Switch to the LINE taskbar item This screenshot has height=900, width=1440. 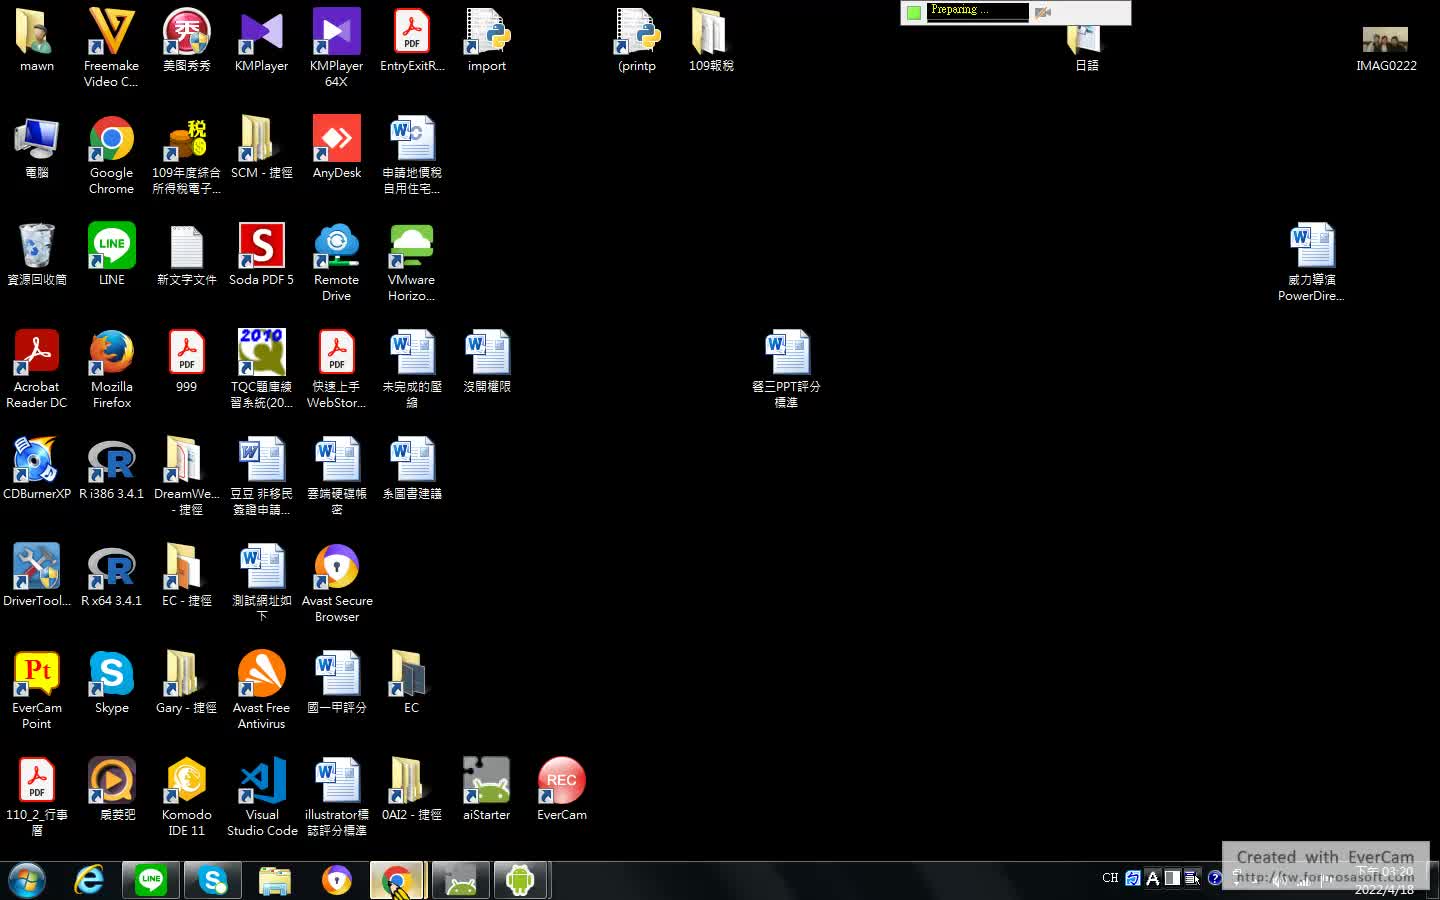click(151, 880)
